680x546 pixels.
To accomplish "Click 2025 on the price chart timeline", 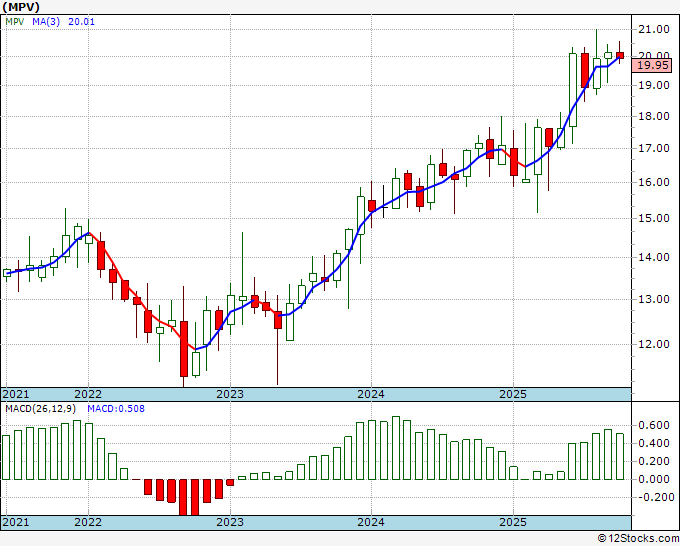I will click(x=513, y=394).
